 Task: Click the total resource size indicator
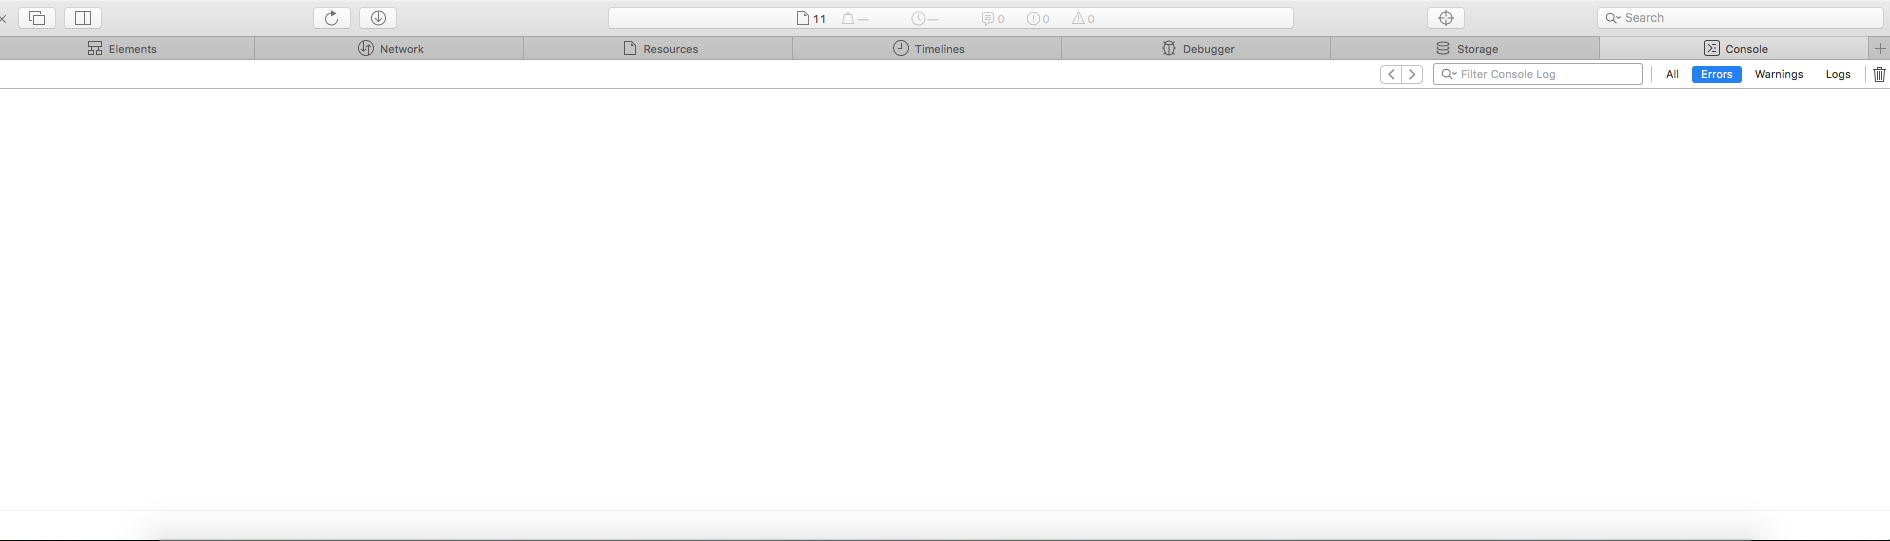coord(855,19)
